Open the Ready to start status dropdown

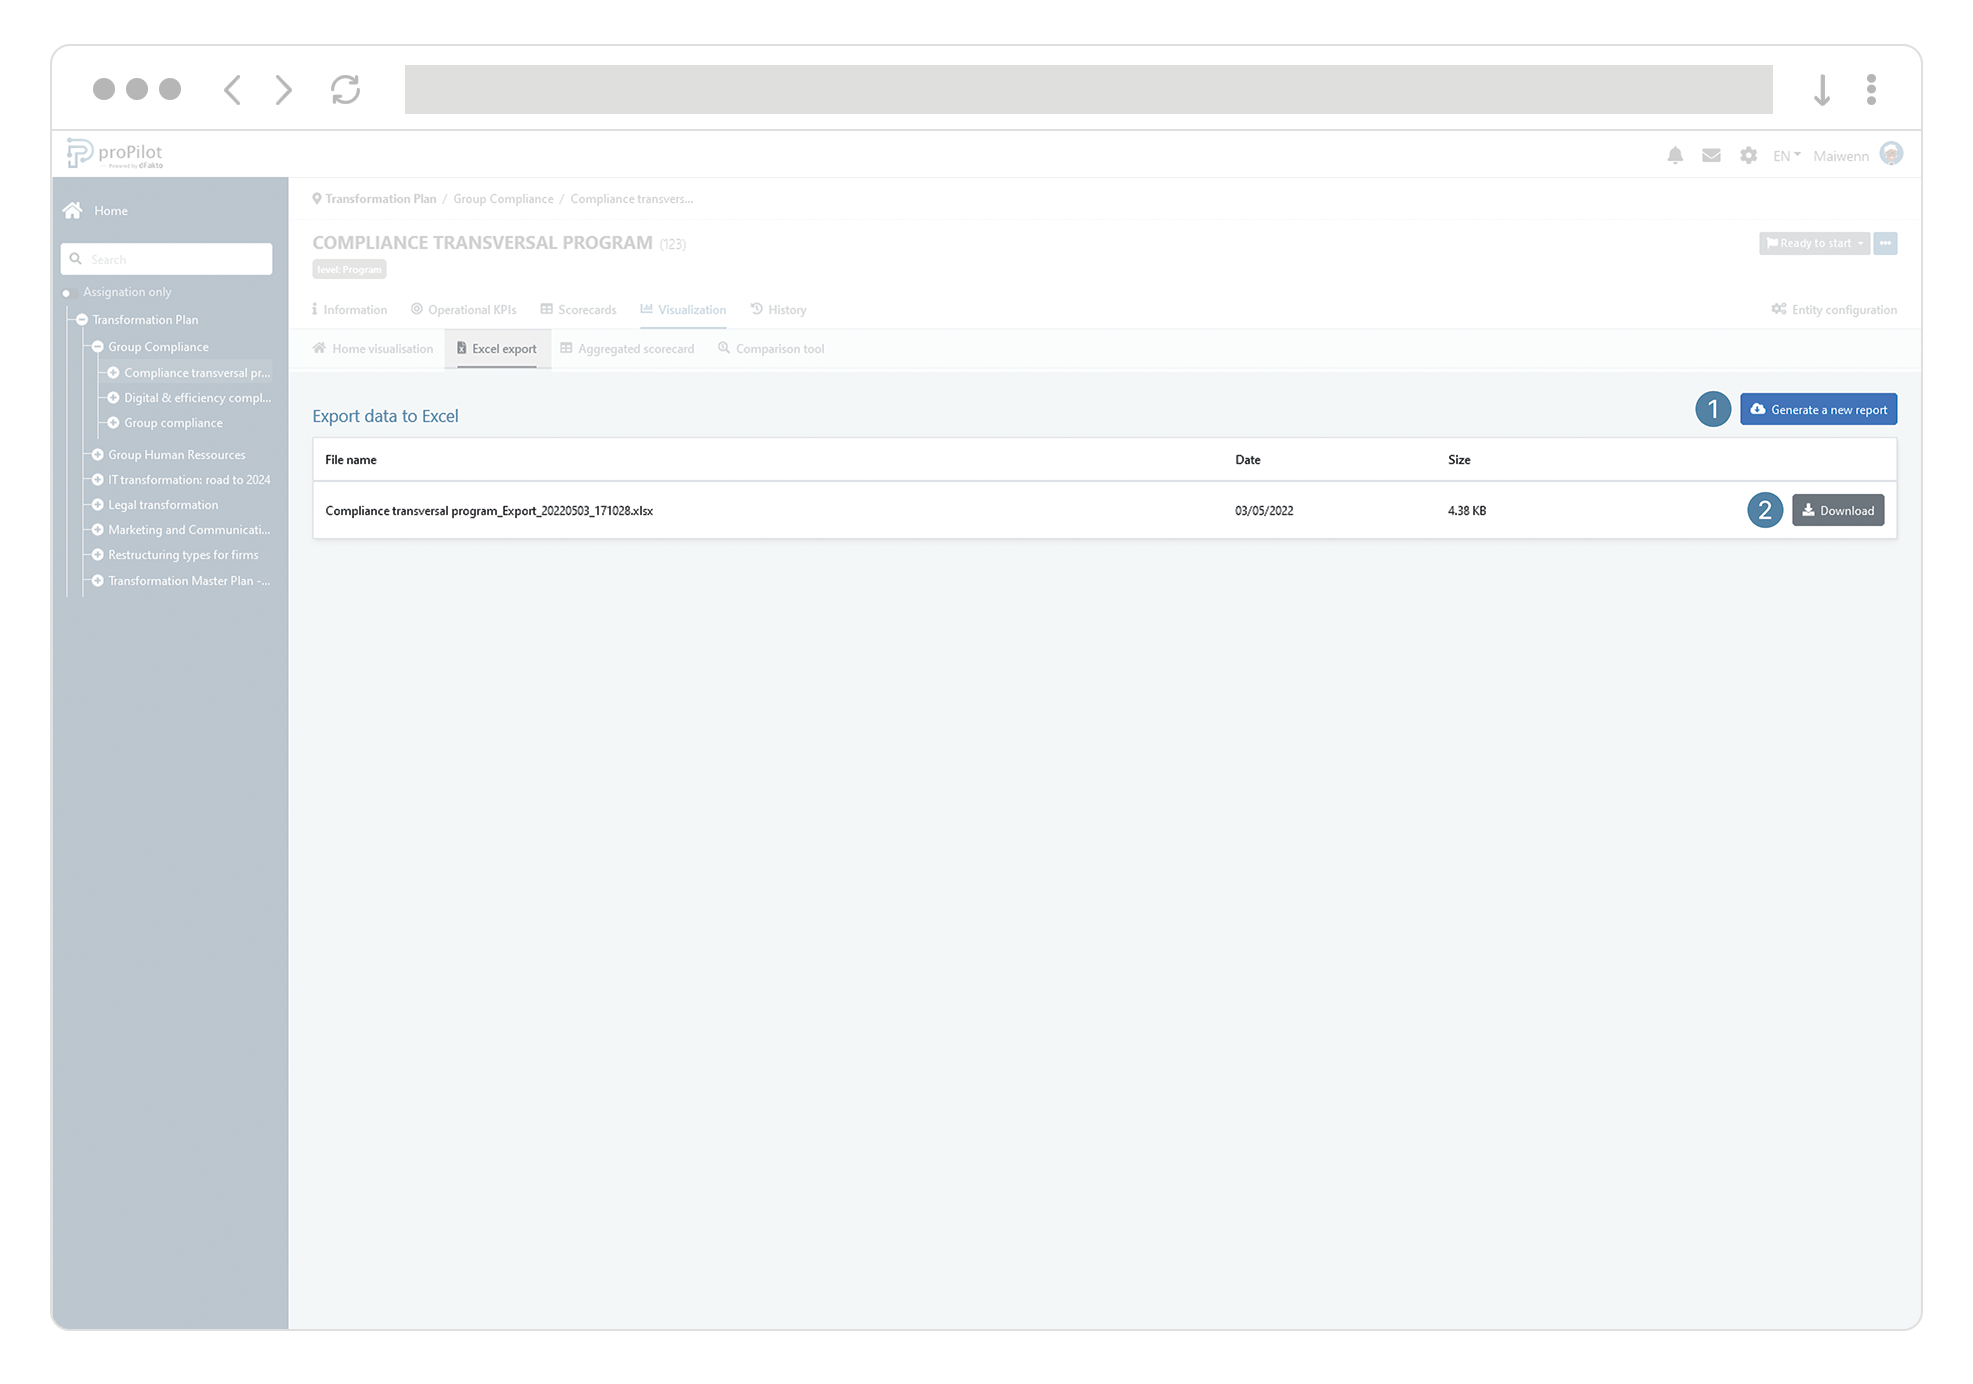1814,243
